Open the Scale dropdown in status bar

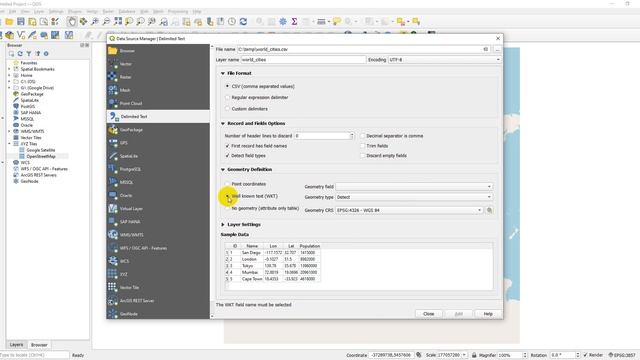[x=464, y=355]
